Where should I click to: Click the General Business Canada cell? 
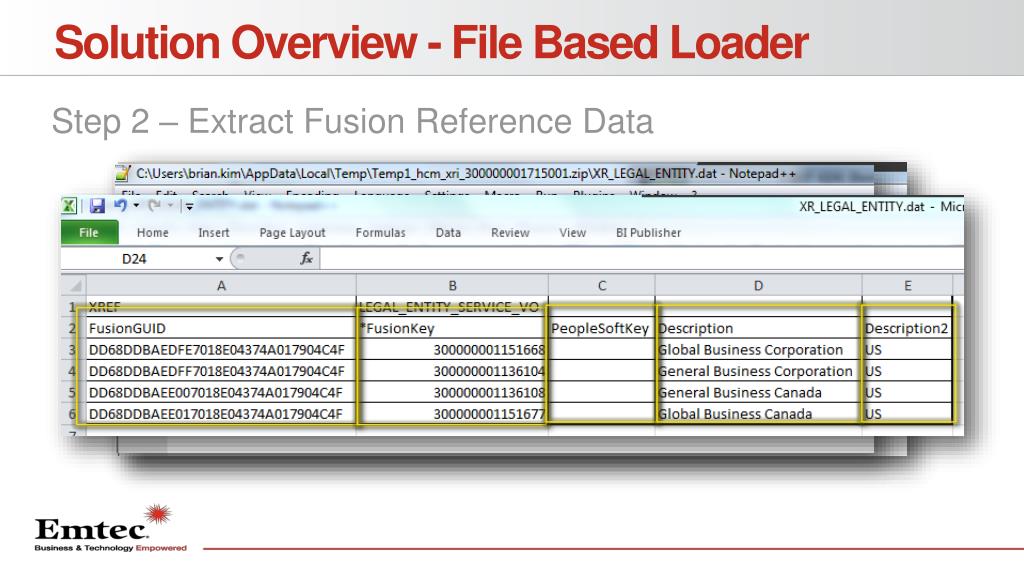coord(758,392)
